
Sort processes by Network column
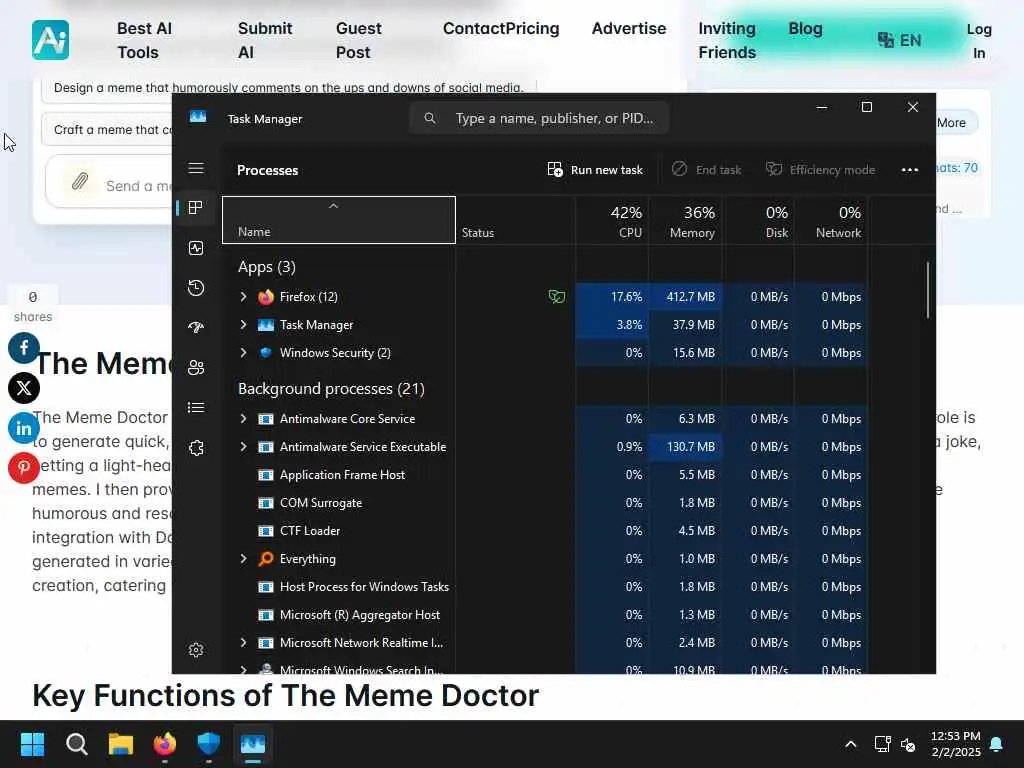pos(831,220)
